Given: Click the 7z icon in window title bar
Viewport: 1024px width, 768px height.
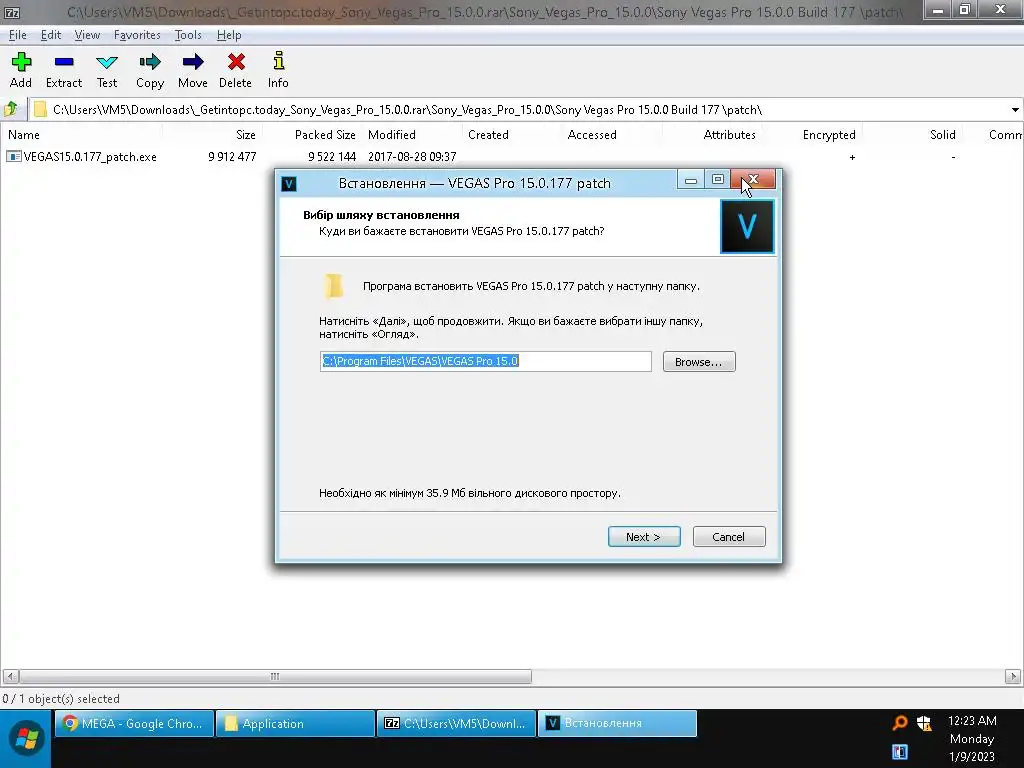Looking at the screenshot, I should click(11, 11).
